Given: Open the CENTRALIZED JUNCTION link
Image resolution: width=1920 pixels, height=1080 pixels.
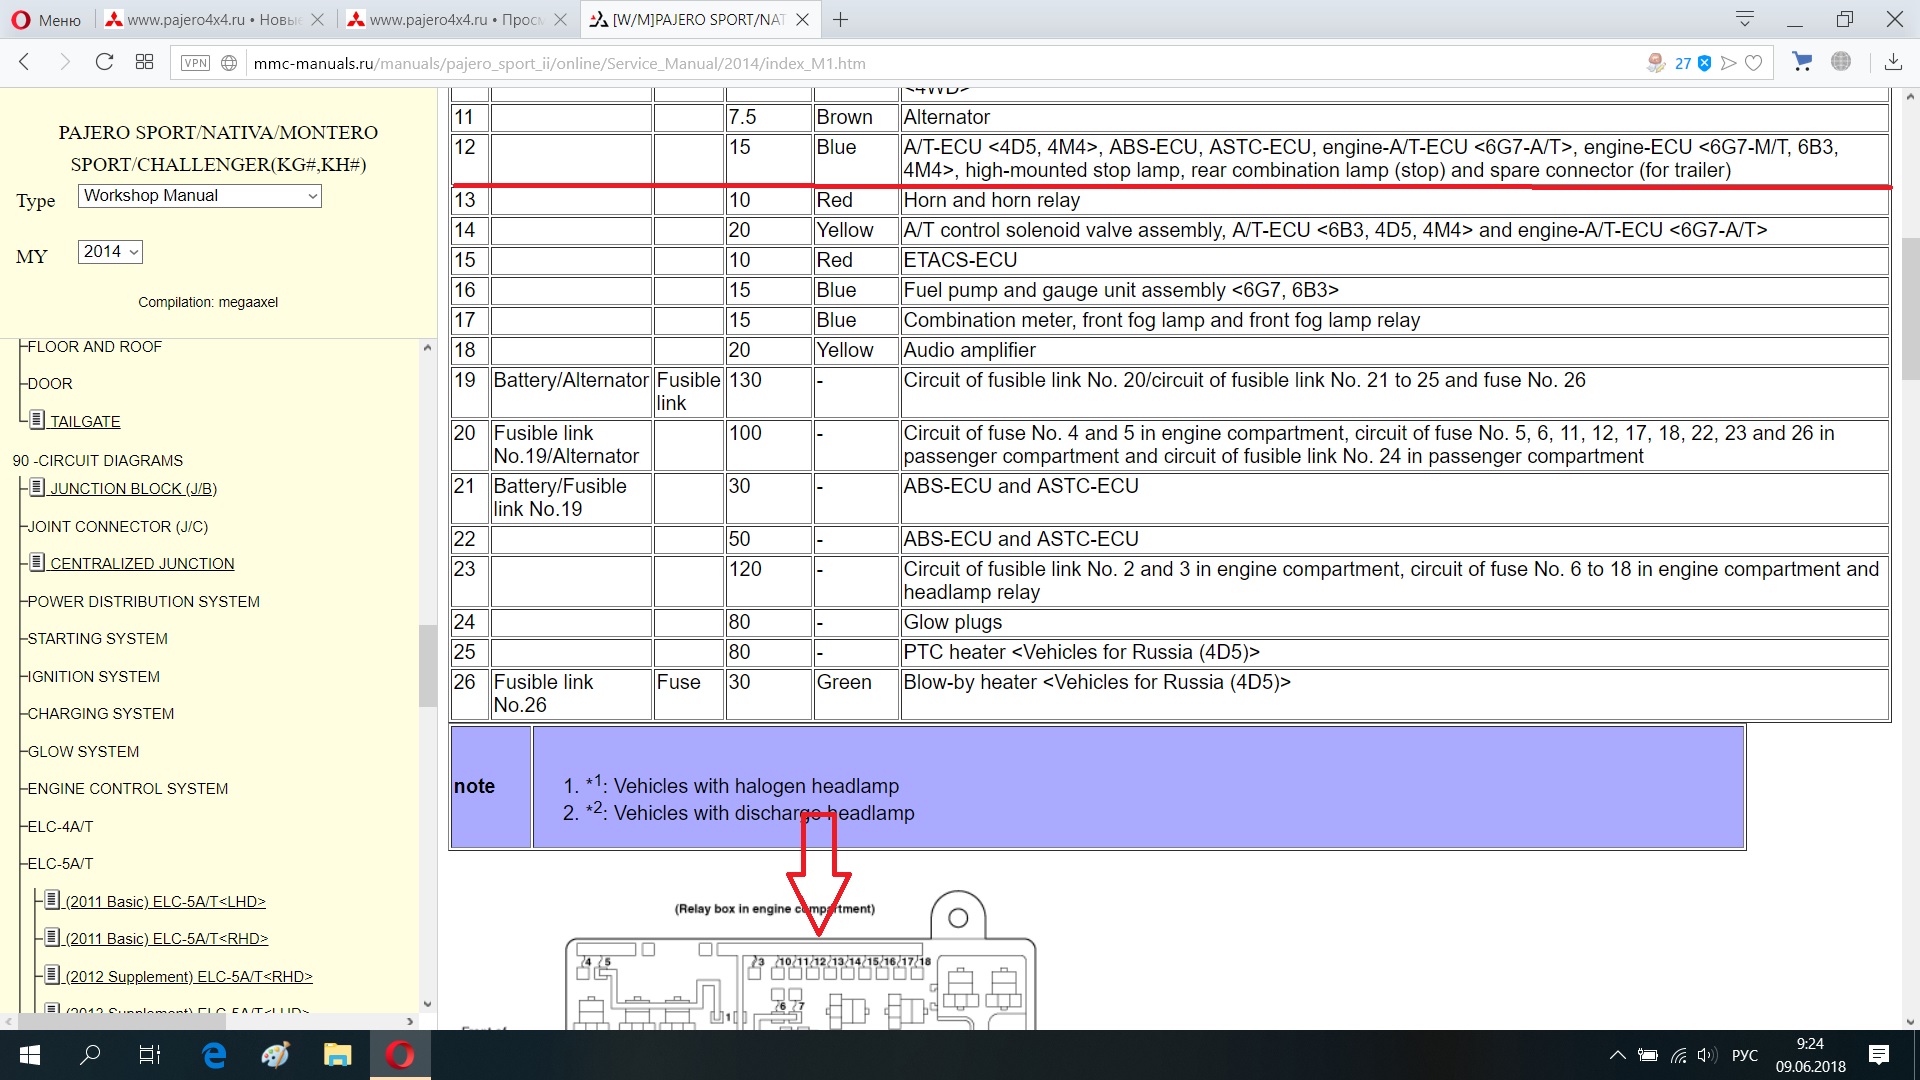Looking at the screenshot, I should tap(142, 564).
